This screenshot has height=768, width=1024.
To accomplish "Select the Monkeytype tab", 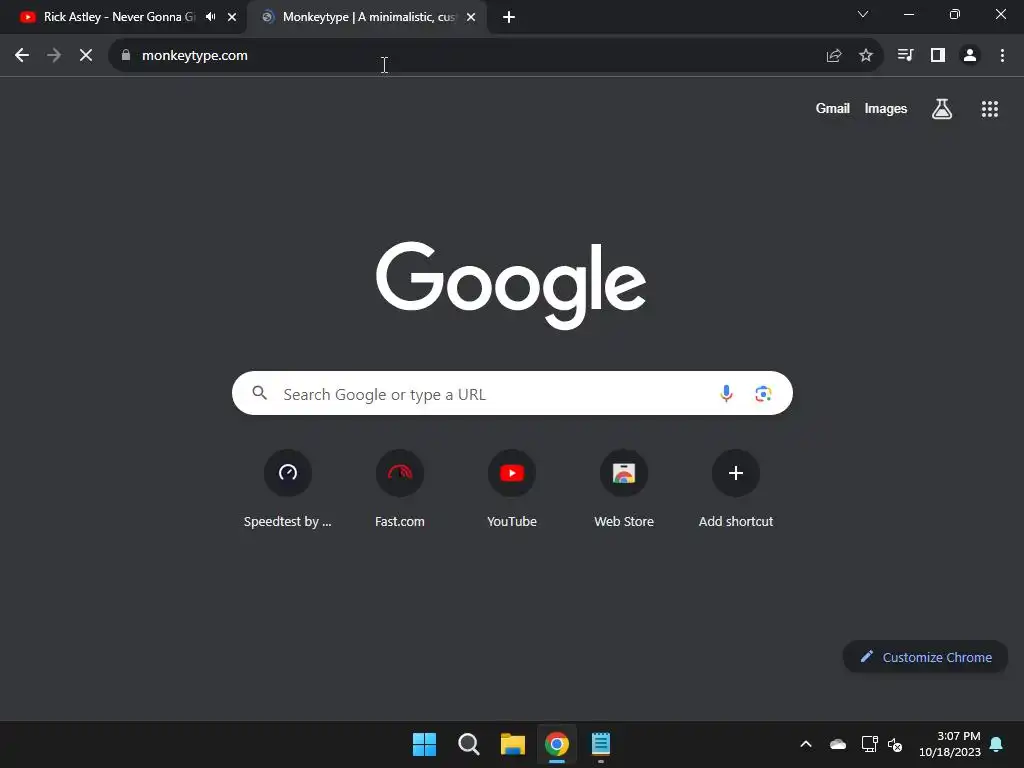I will coord(366,17).
